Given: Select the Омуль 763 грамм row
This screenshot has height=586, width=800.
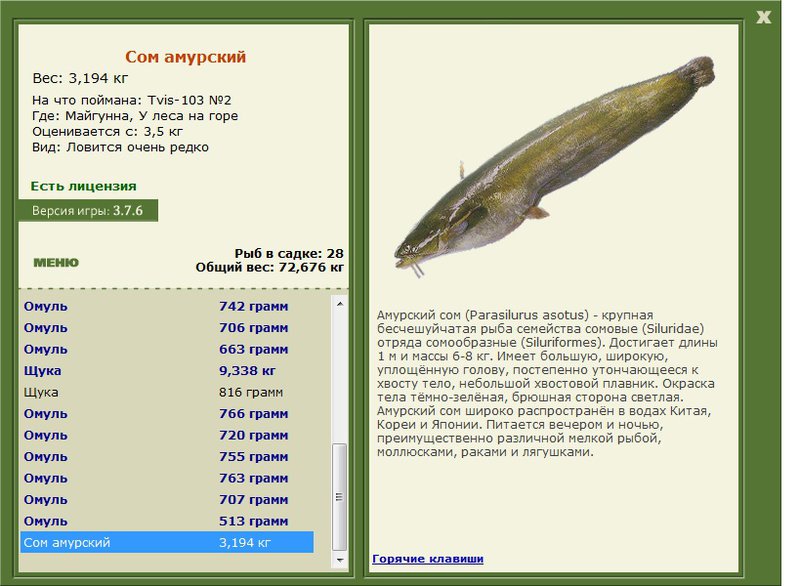Looking at the screenshot, I should [x=167, y=478].
